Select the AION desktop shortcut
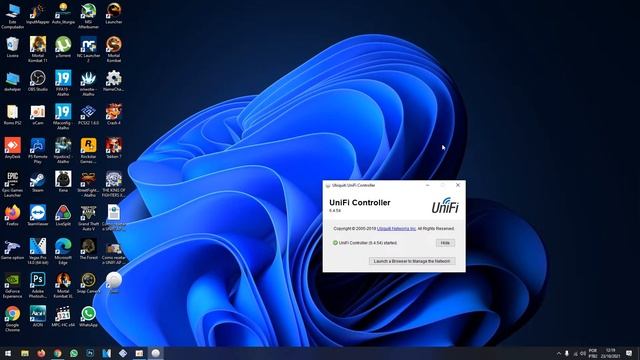 38,316
